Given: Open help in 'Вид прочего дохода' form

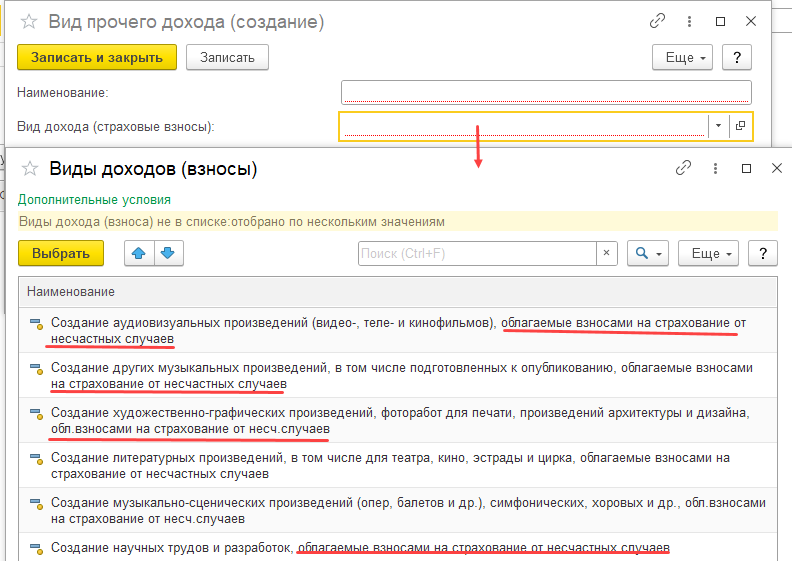Looking at the screenshot, I should coord(737,57).
